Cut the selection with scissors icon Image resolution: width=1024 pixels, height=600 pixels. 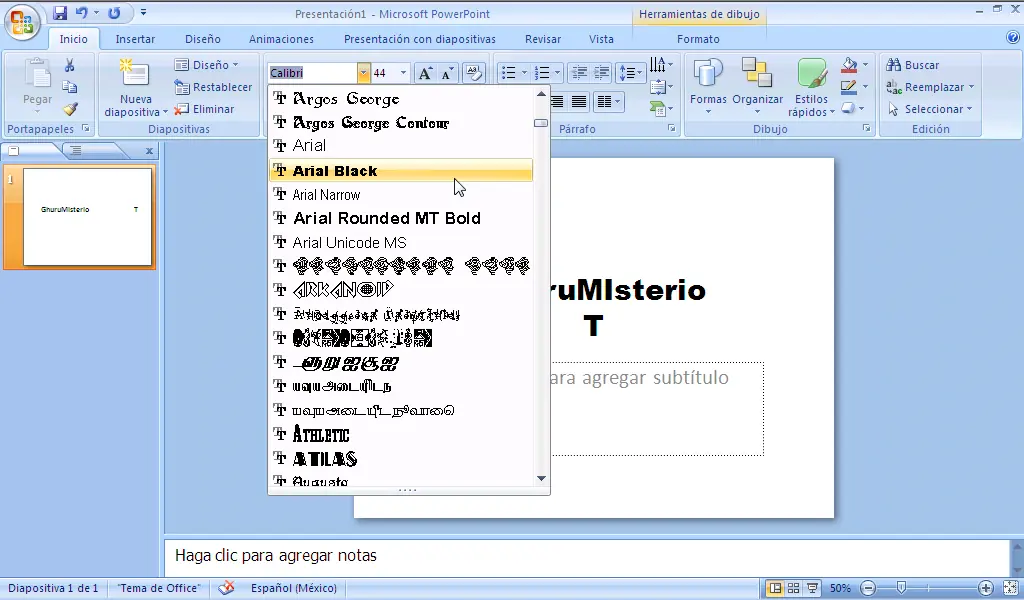[69, 65]
